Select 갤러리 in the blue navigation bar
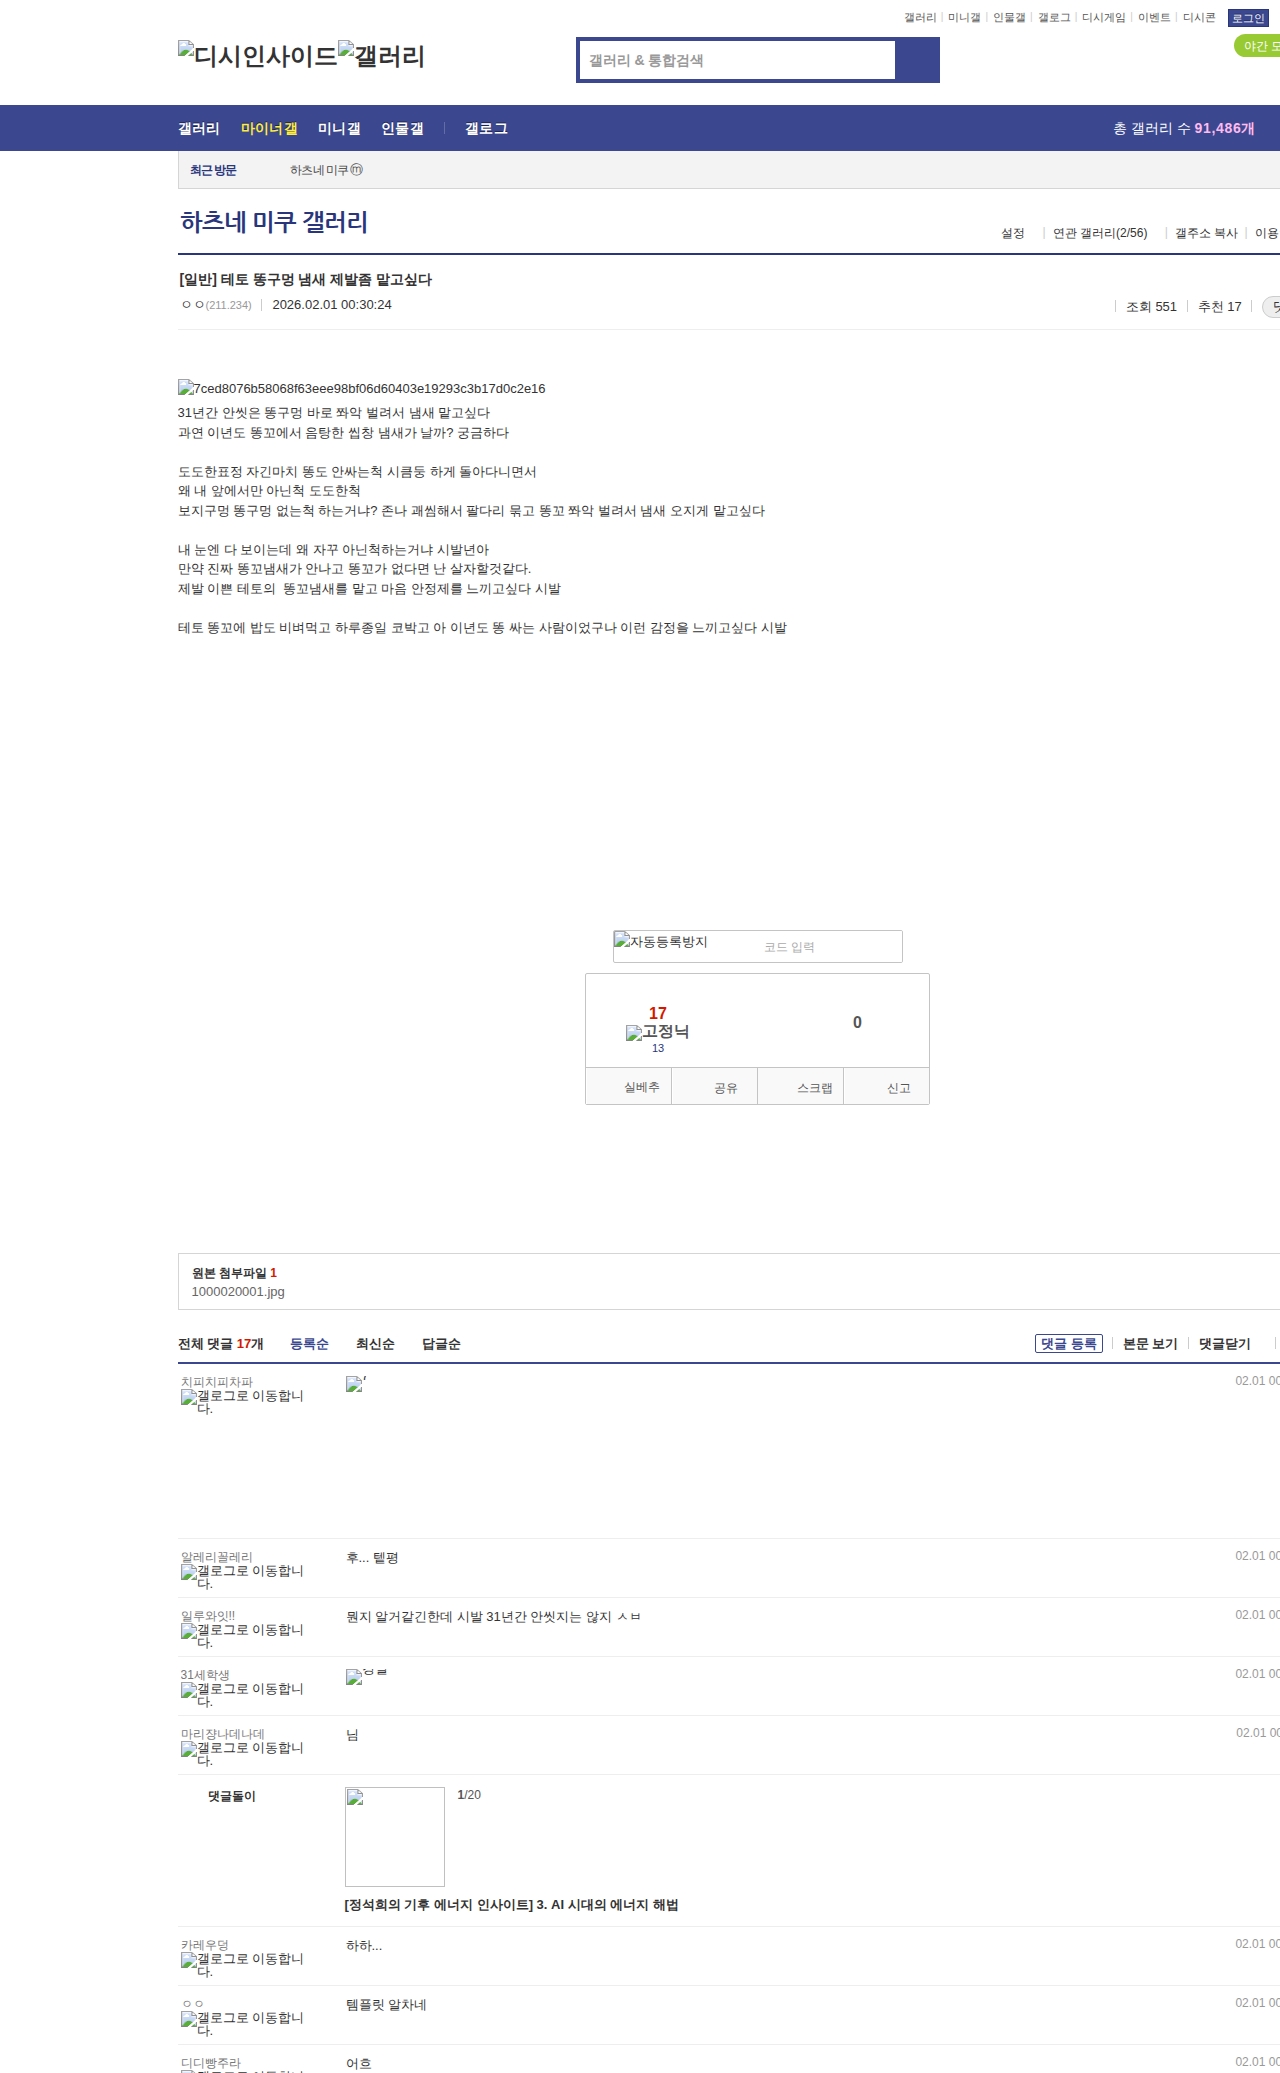The width and height of the screenshot is (1280, 2073). tap(199, 128)
